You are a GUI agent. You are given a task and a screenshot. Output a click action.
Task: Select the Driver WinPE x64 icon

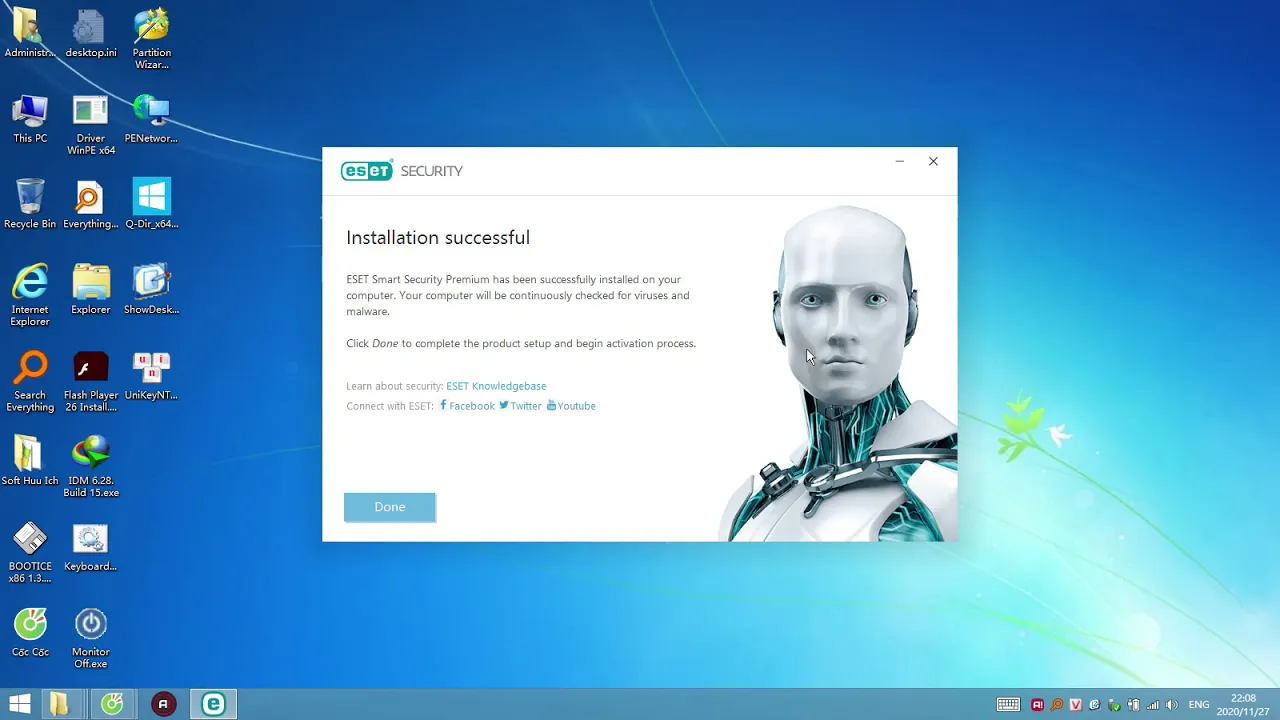coord(91,126)
